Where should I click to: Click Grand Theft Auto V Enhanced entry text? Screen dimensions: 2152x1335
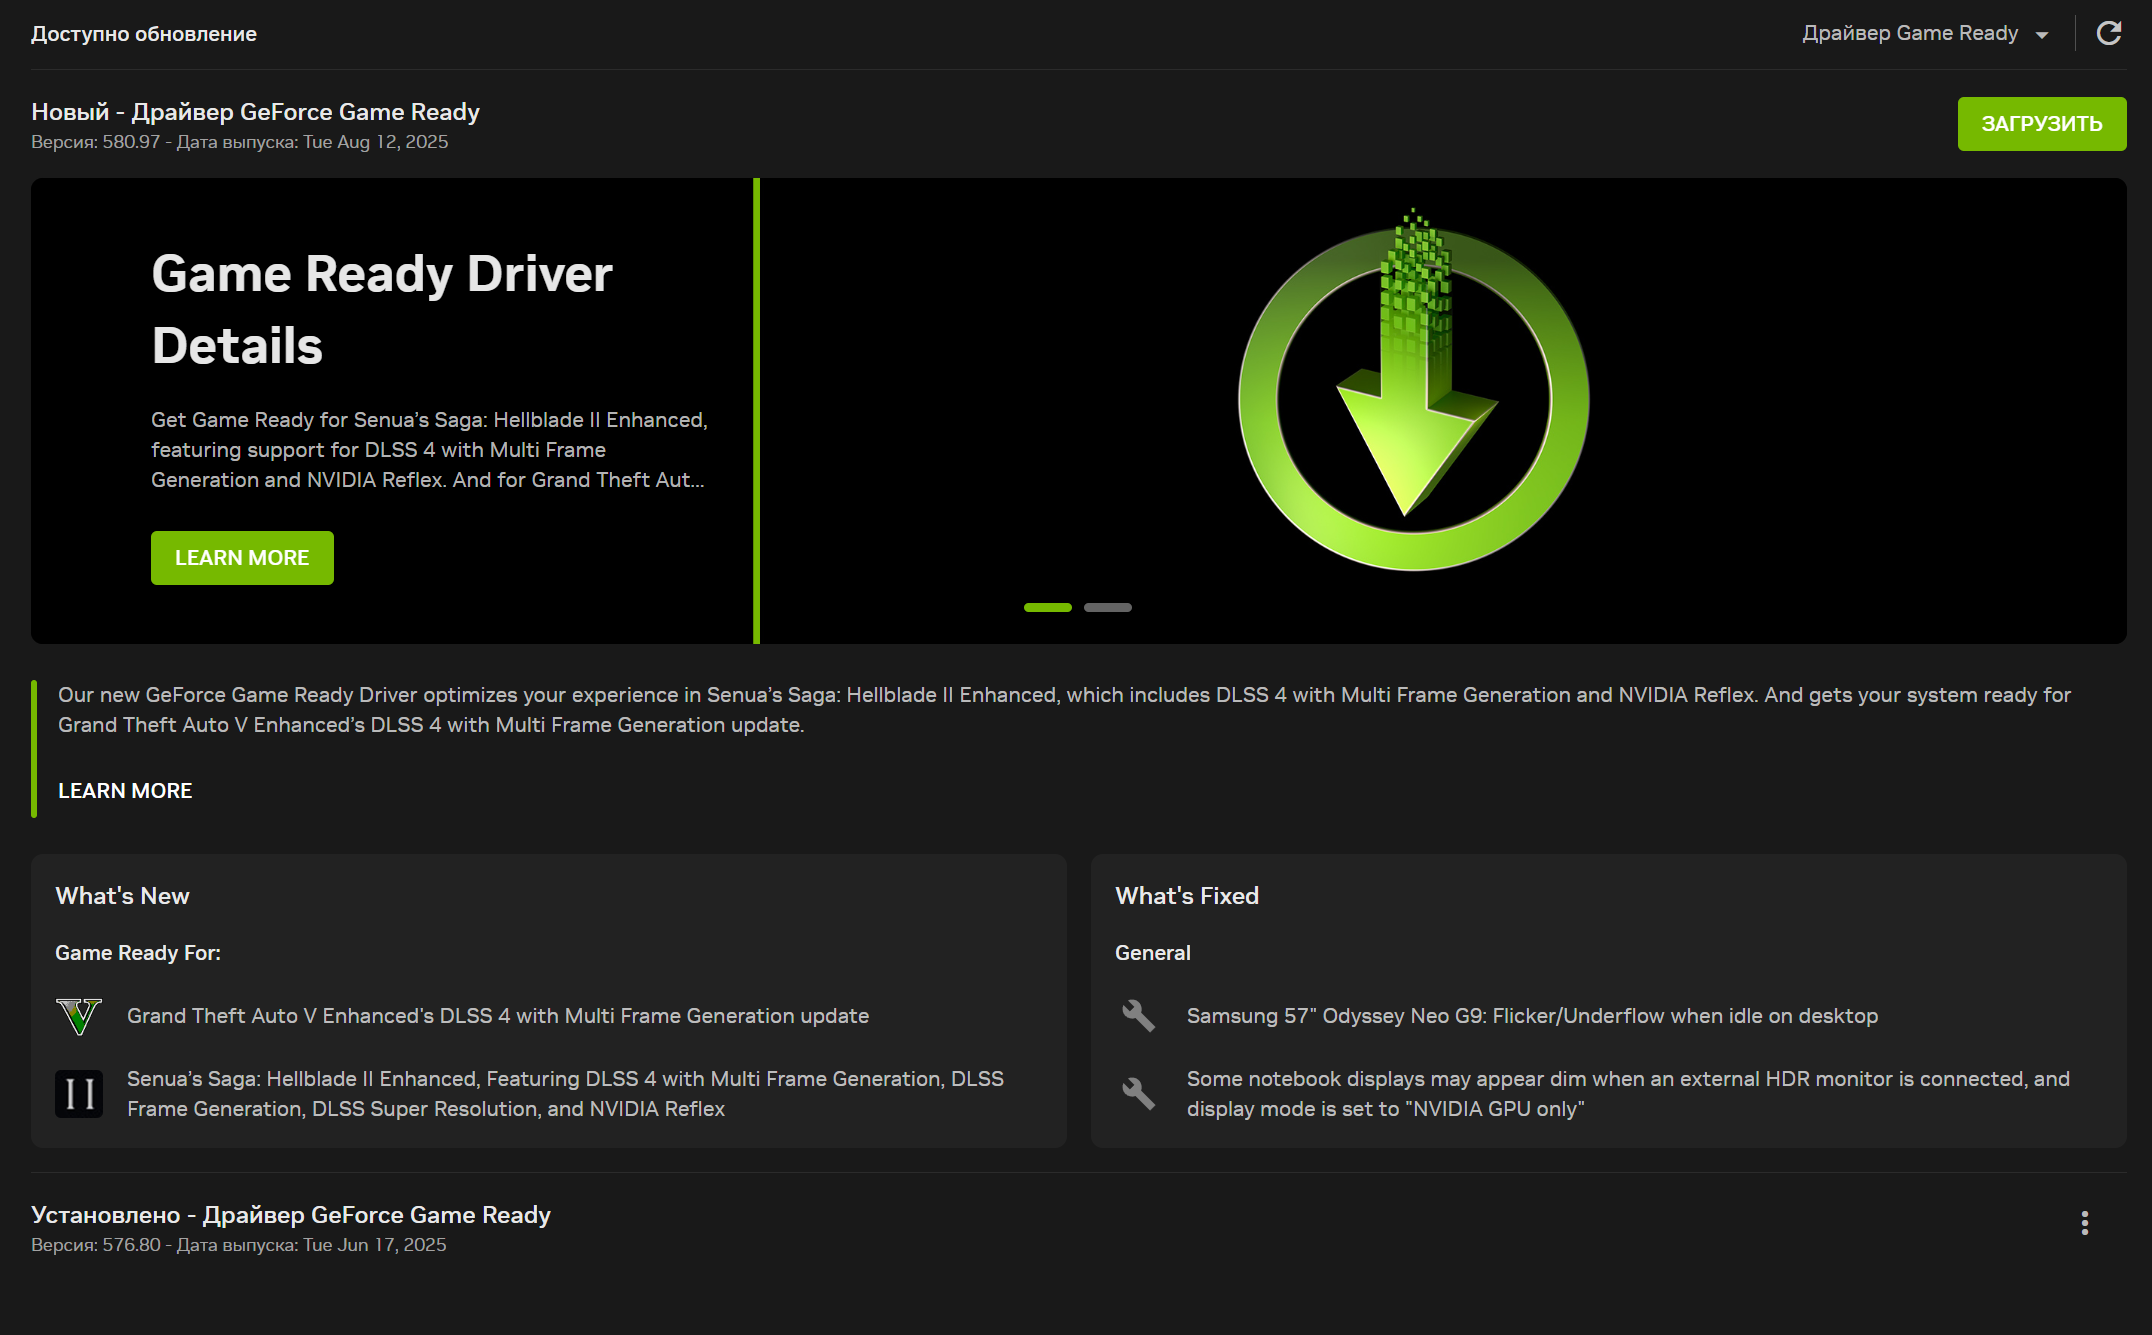pos(497,1016)
